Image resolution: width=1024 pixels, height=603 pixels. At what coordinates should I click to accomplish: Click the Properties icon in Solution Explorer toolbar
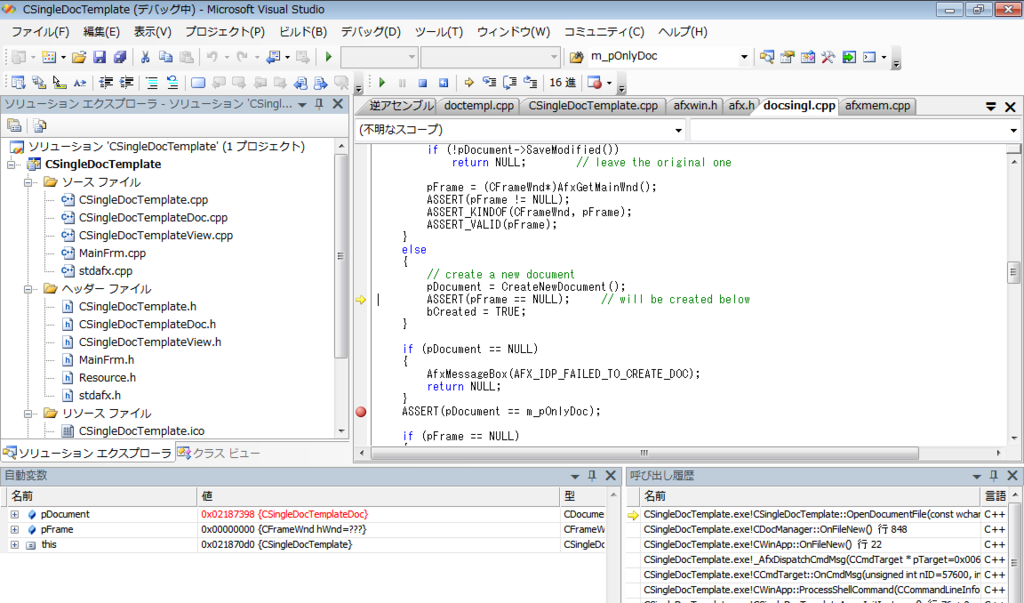14,125
